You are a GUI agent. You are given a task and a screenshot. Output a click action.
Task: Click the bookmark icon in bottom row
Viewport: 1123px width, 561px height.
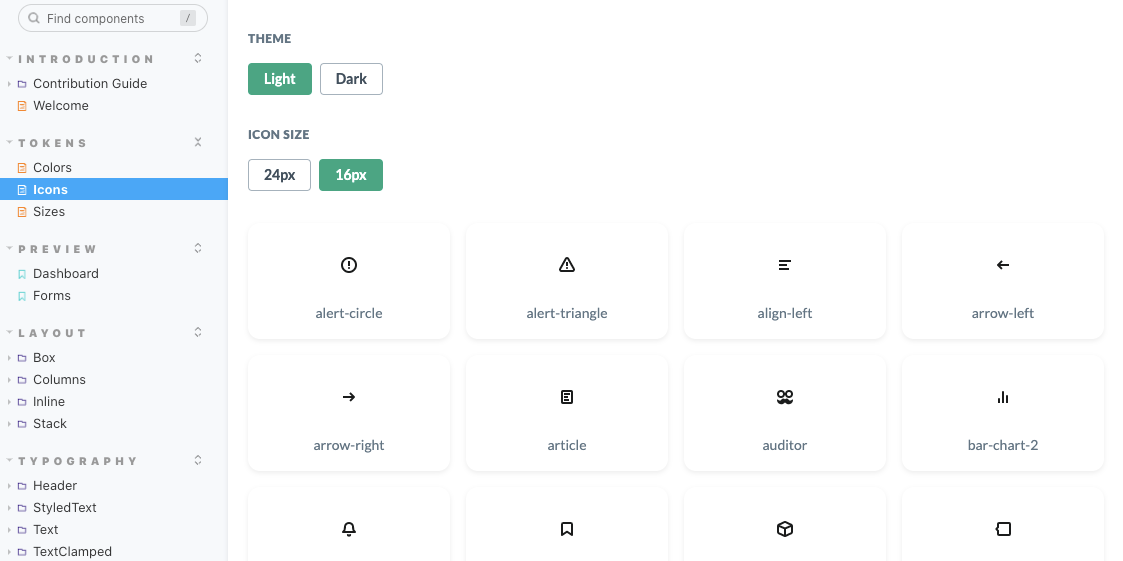pos(567,529)
